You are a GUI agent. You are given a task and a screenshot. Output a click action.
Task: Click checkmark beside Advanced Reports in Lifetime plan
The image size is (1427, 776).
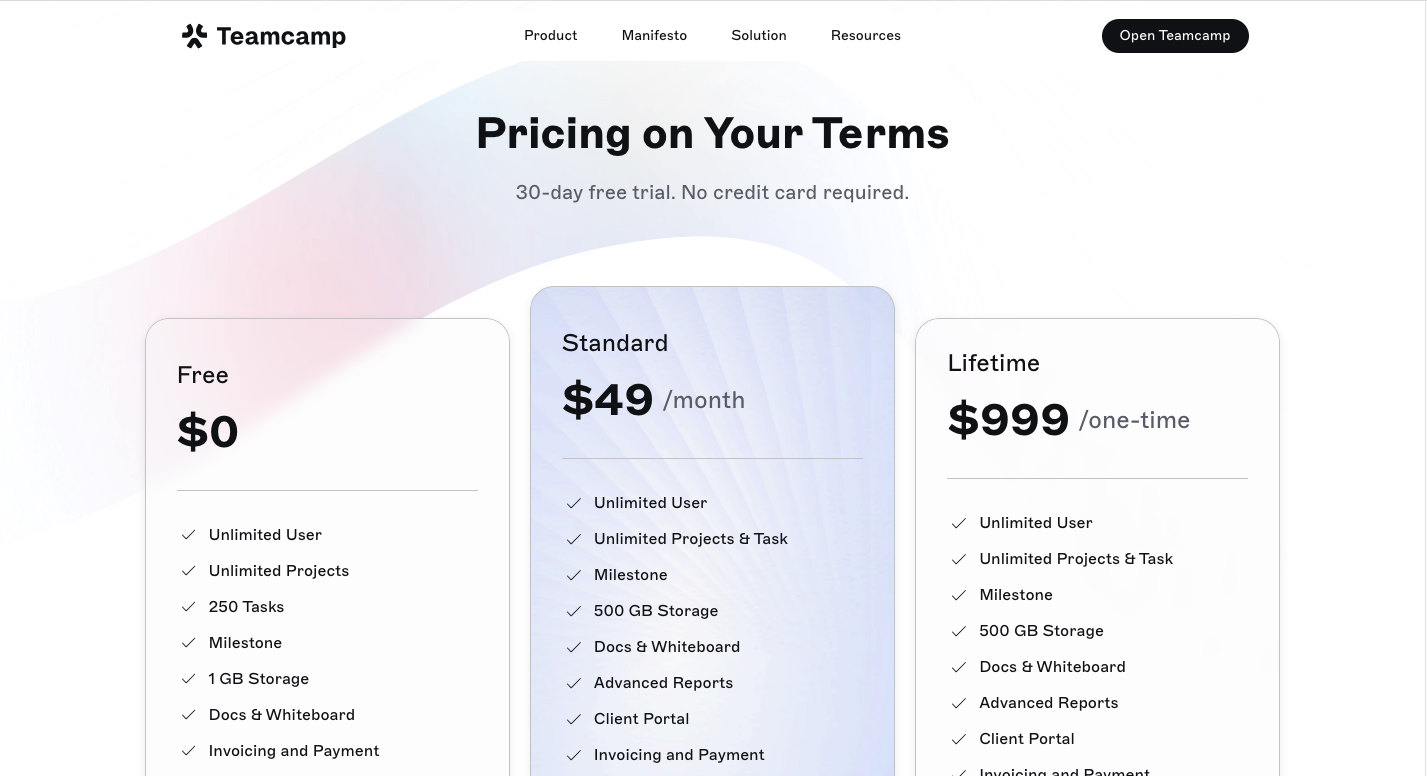[x=959, y=703]
